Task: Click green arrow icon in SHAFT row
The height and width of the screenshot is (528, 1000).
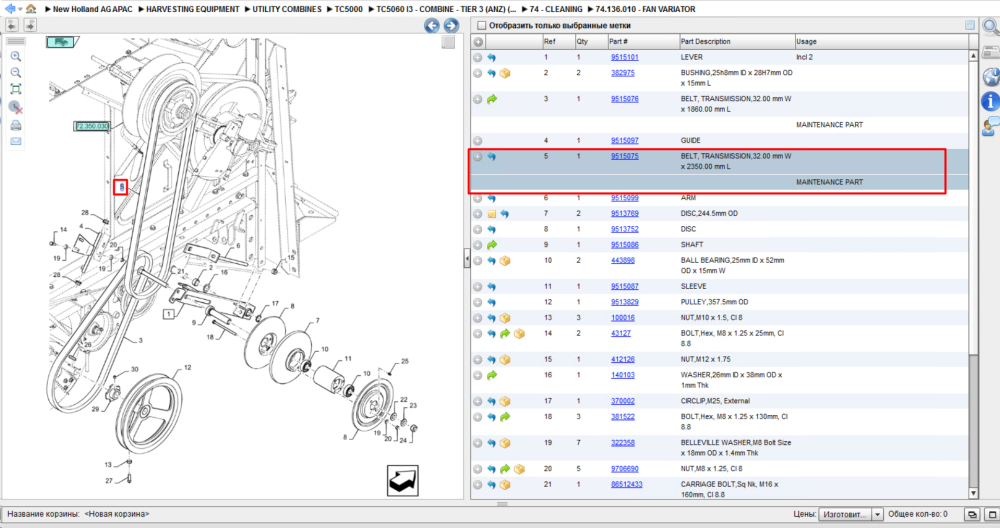Action: click(x=492, y=245)
